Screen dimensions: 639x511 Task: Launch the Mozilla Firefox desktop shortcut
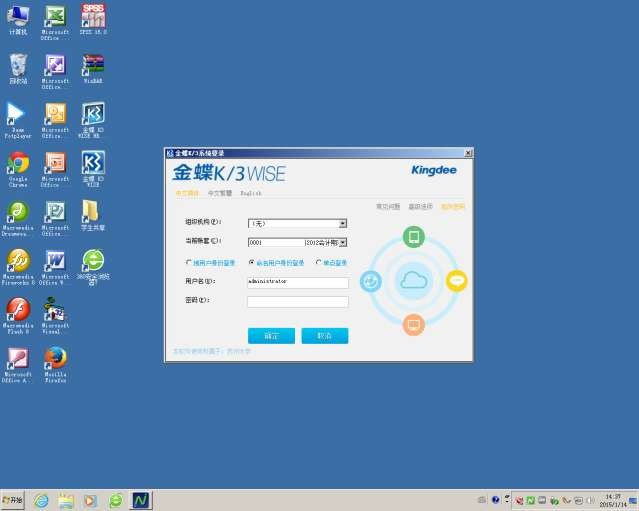55,365
